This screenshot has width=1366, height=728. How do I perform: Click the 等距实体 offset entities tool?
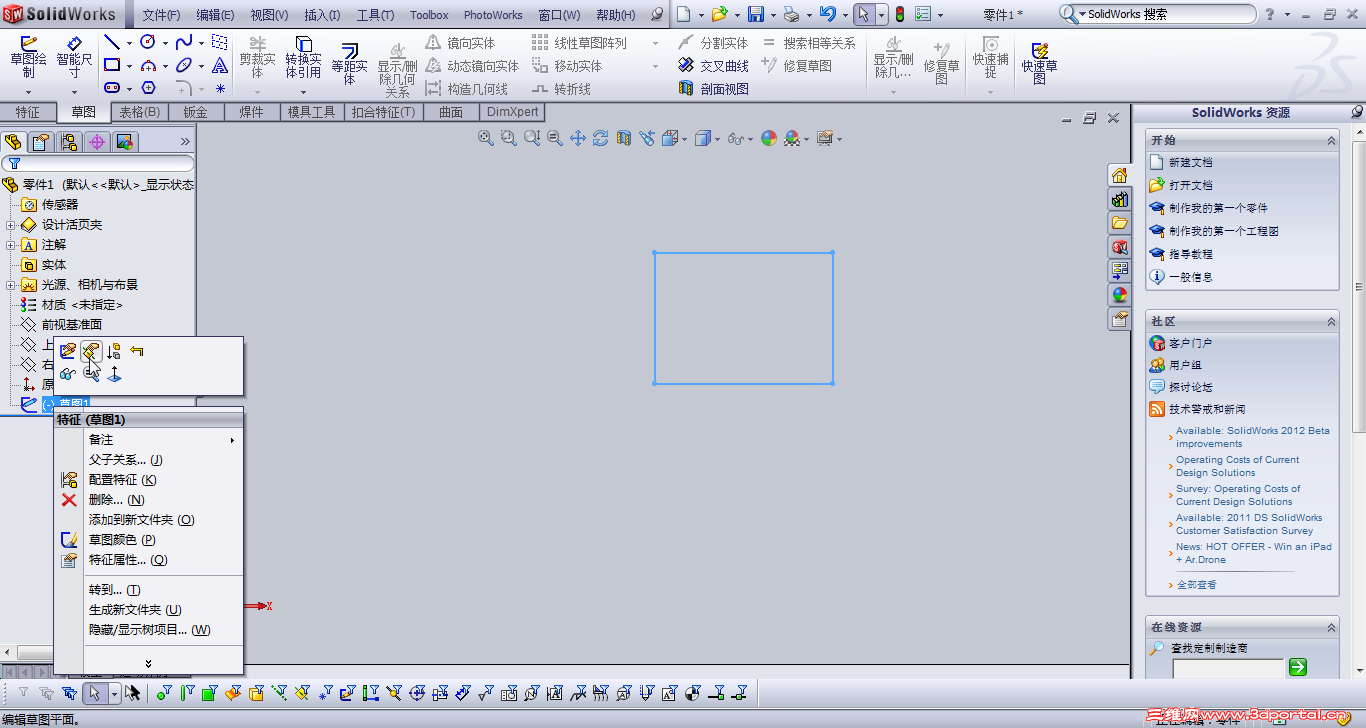point(350,63)
